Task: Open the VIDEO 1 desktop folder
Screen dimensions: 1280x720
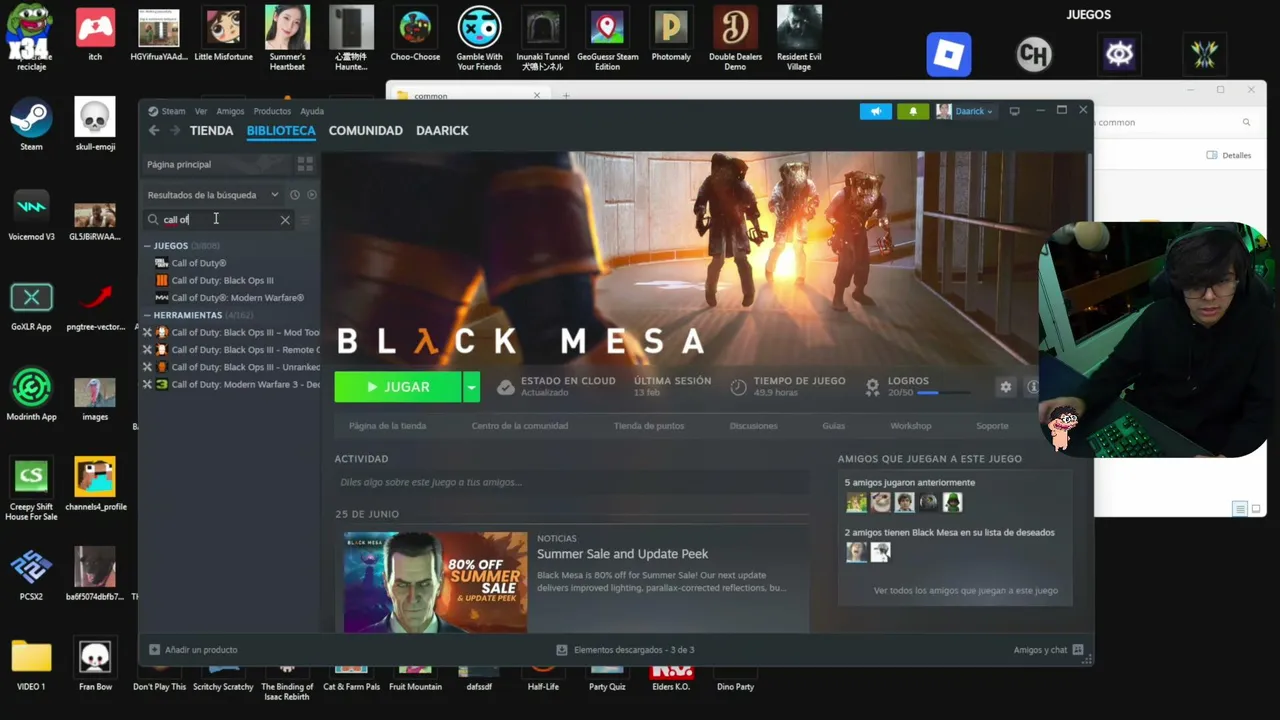Action: point(31,665)
